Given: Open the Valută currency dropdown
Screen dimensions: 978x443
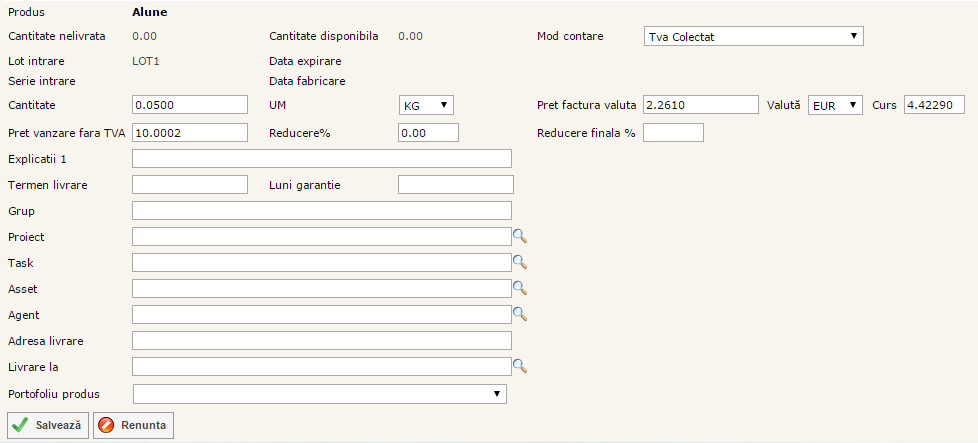Looking at the screenshot, I should pos(834,105).
